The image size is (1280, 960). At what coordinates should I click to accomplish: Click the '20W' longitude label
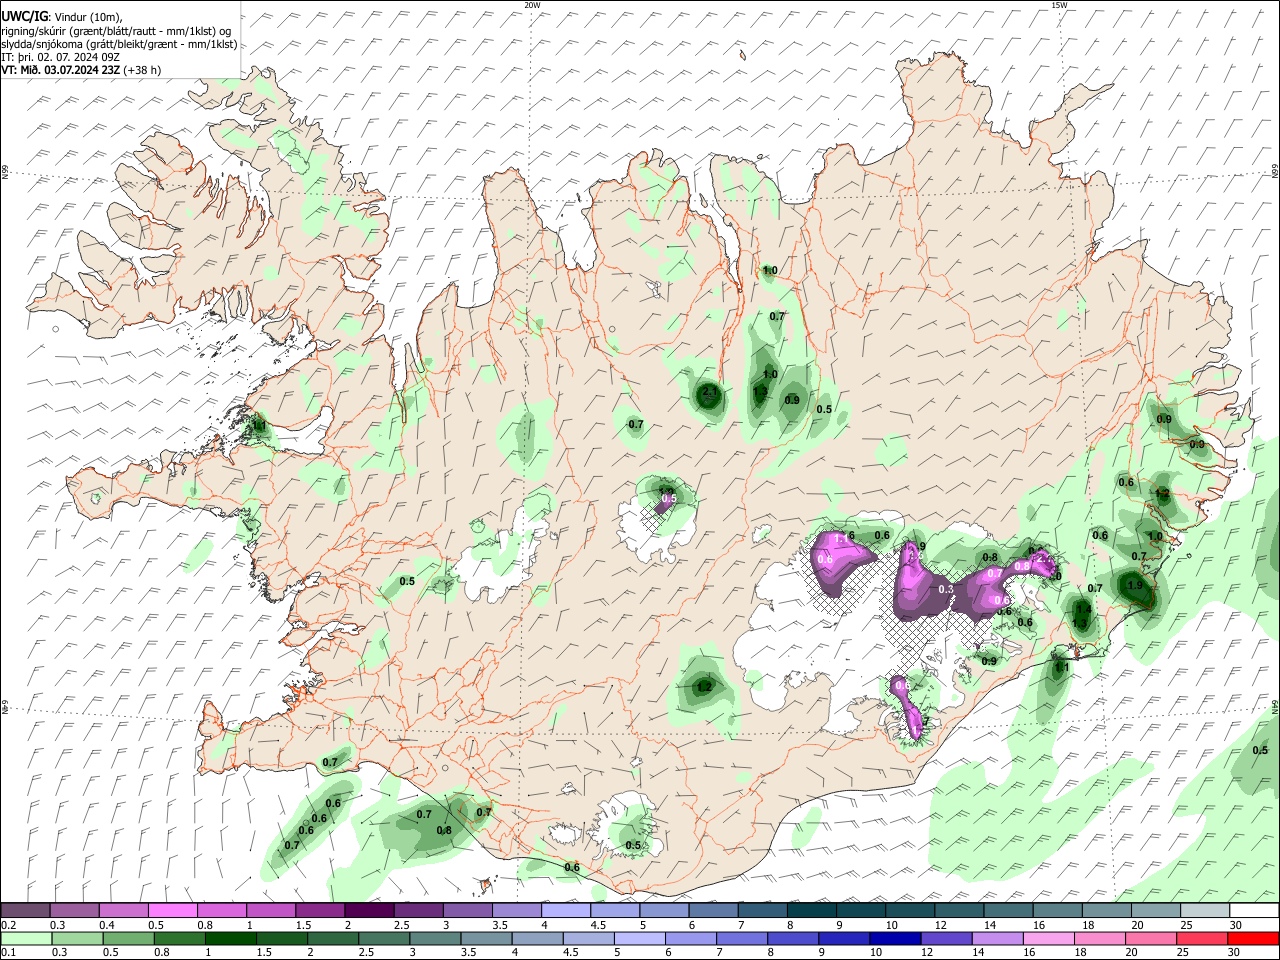coord(532,5)
